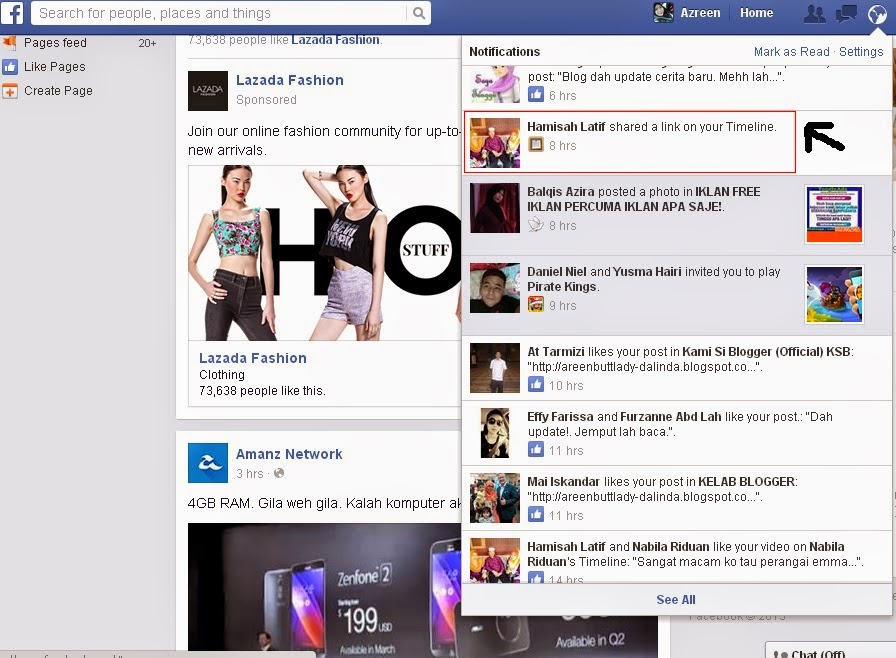
Task: Open Like Pages in sidebar
Action: point(55,67)
